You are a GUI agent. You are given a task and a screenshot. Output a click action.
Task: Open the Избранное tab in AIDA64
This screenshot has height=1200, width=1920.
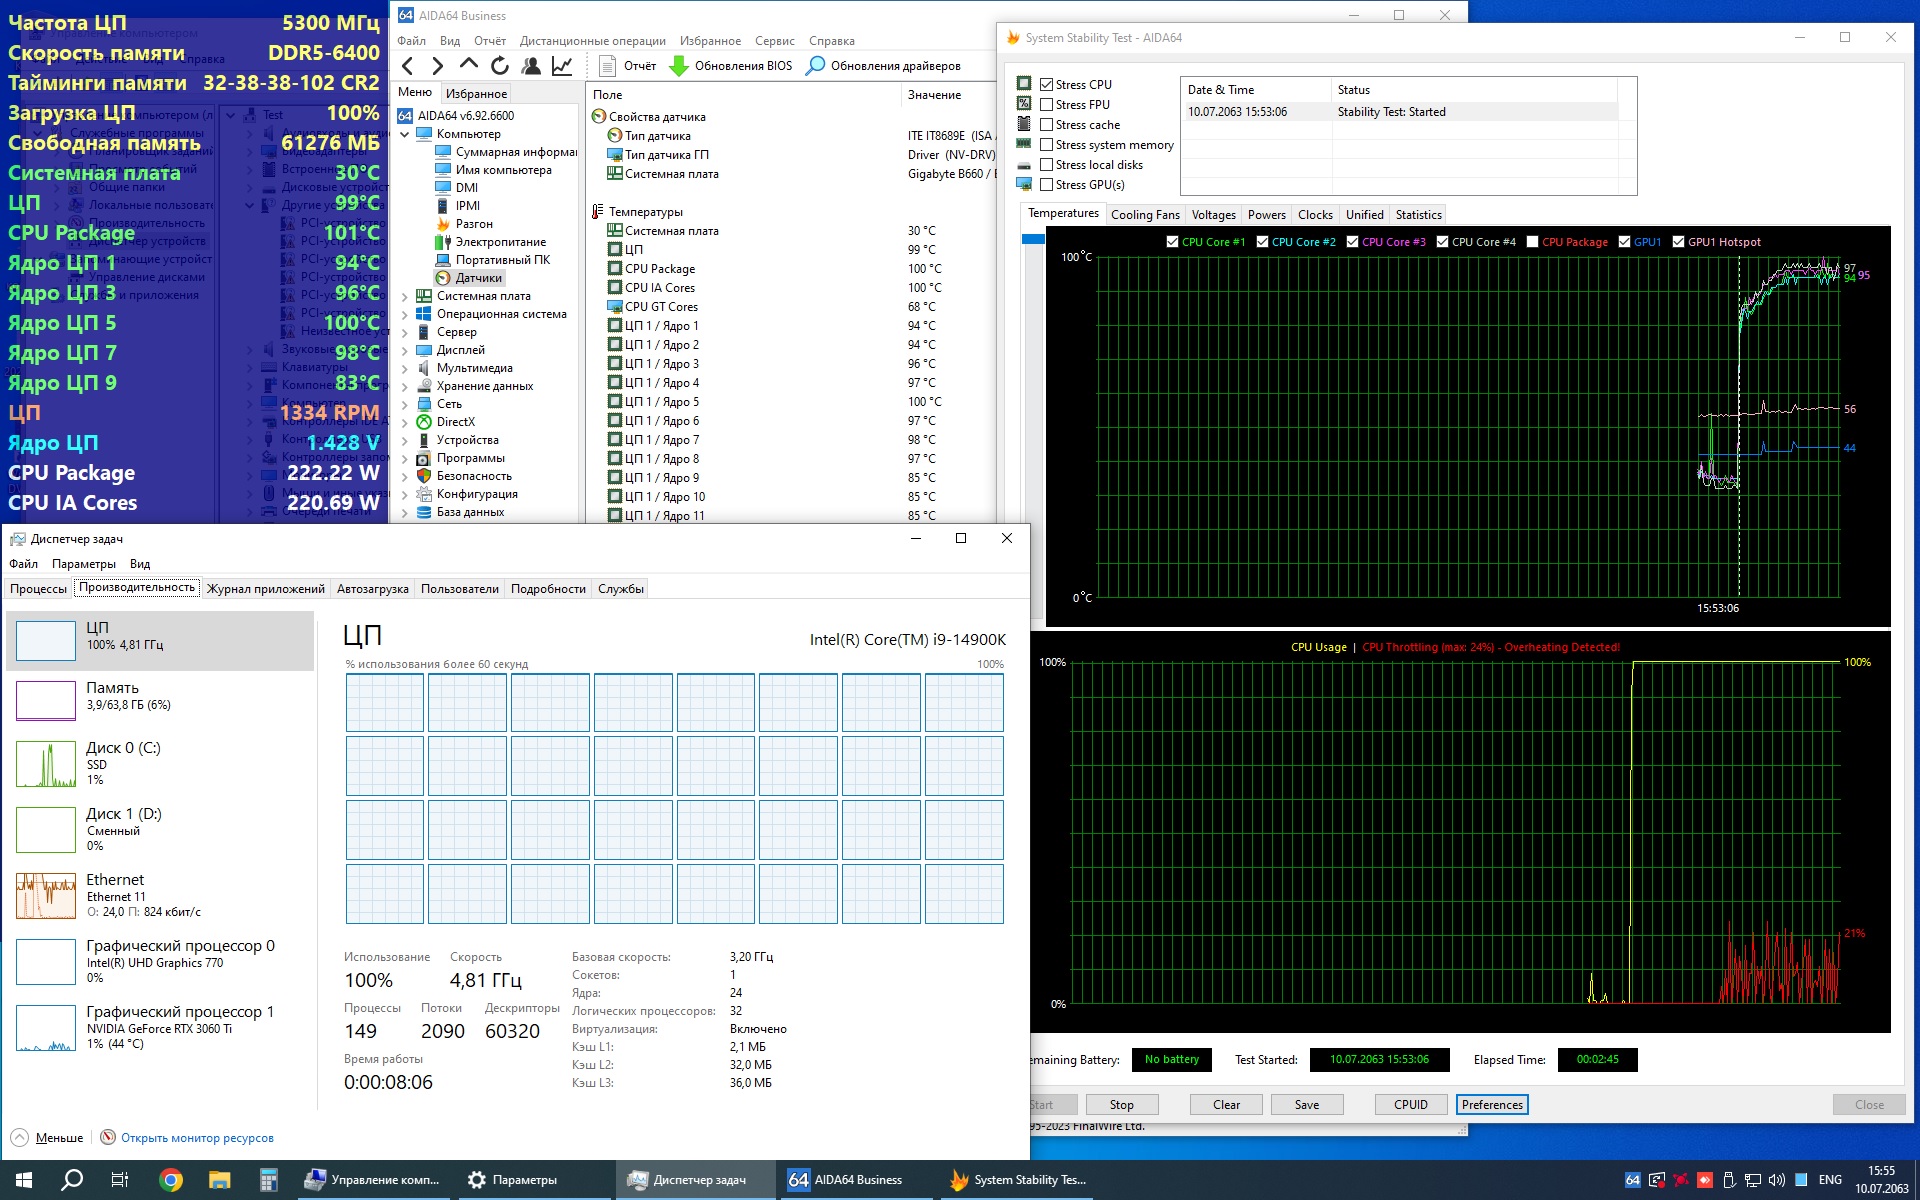pos(476,94)
